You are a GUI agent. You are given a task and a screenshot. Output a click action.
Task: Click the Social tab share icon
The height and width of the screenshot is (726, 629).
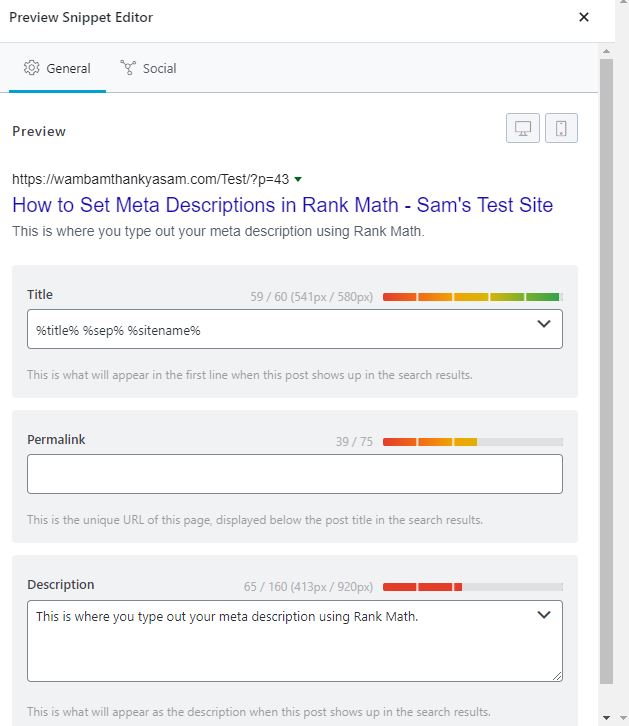click(x=128, y=68)
